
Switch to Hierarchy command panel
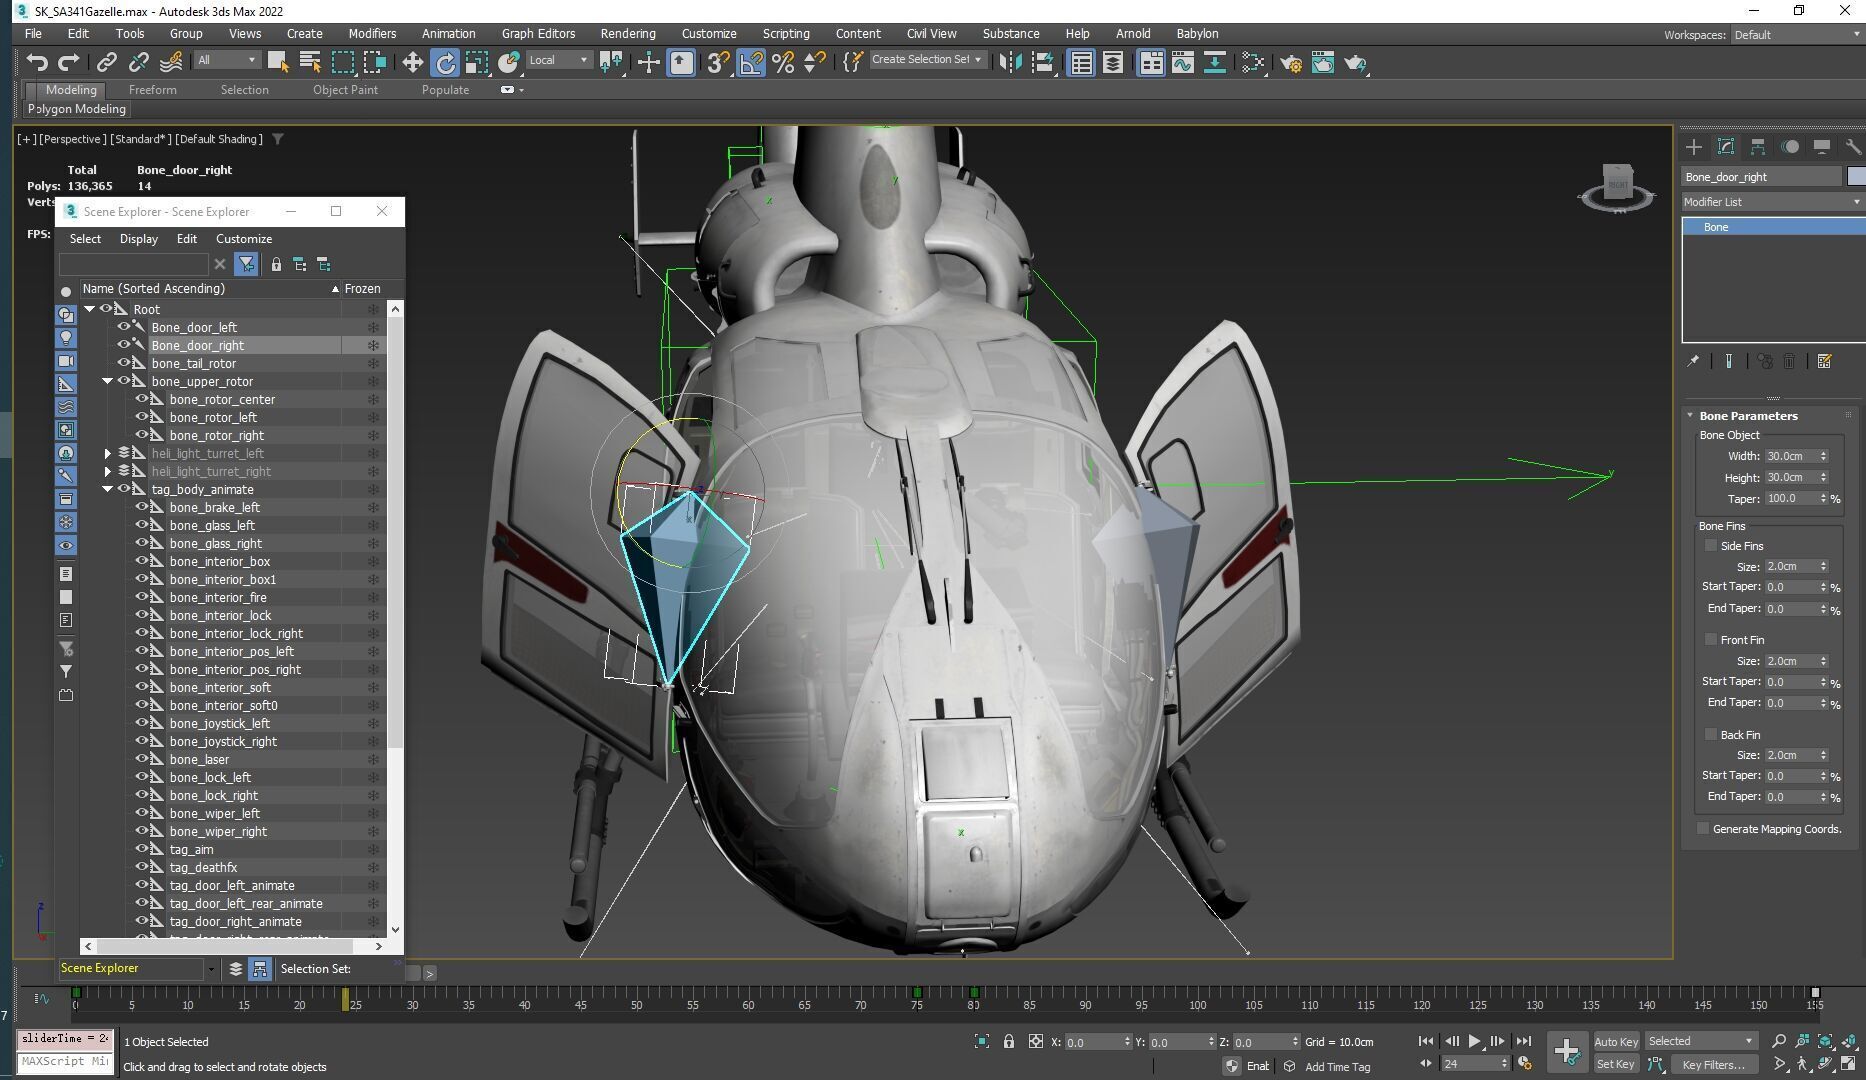[1758, 147]
